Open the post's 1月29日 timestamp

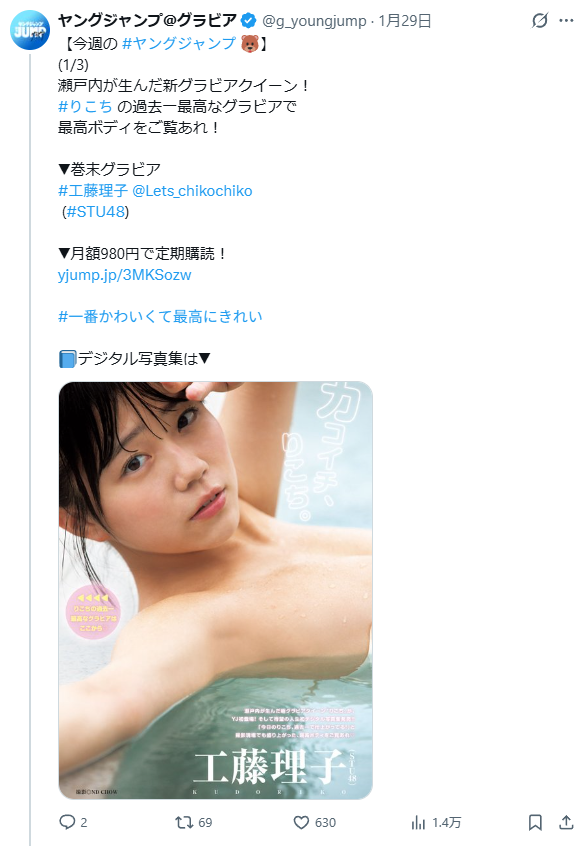pyautogui.click(x=405, y=21)
